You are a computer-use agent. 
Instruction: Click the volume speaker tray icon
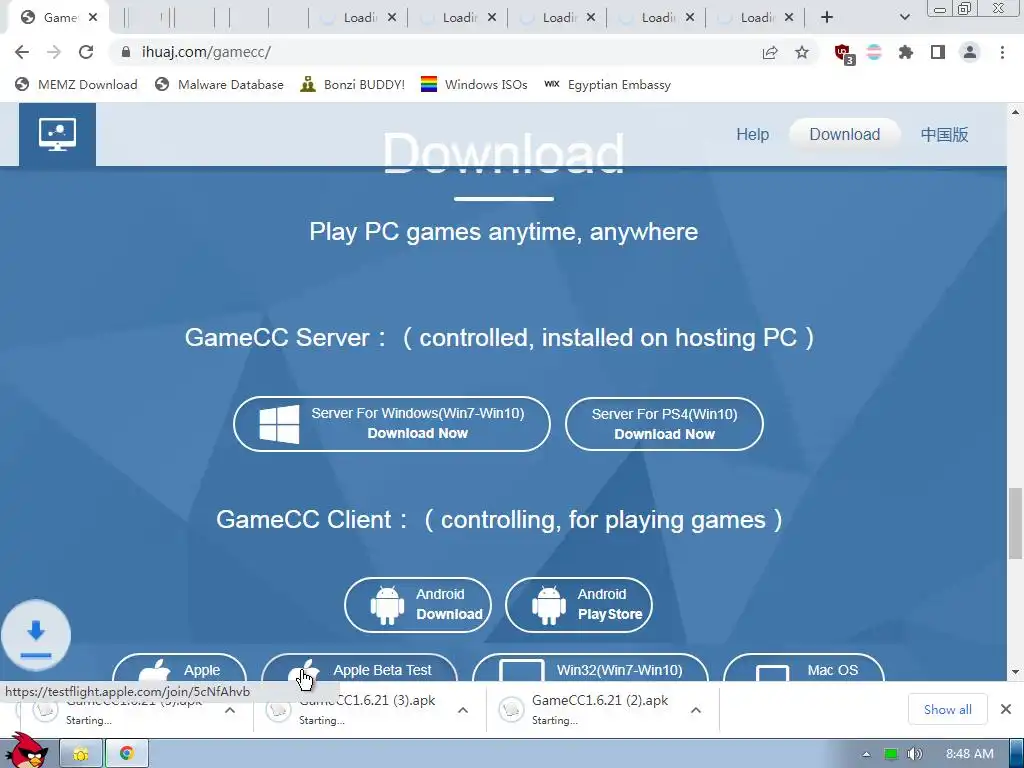(x=914, y=754)
